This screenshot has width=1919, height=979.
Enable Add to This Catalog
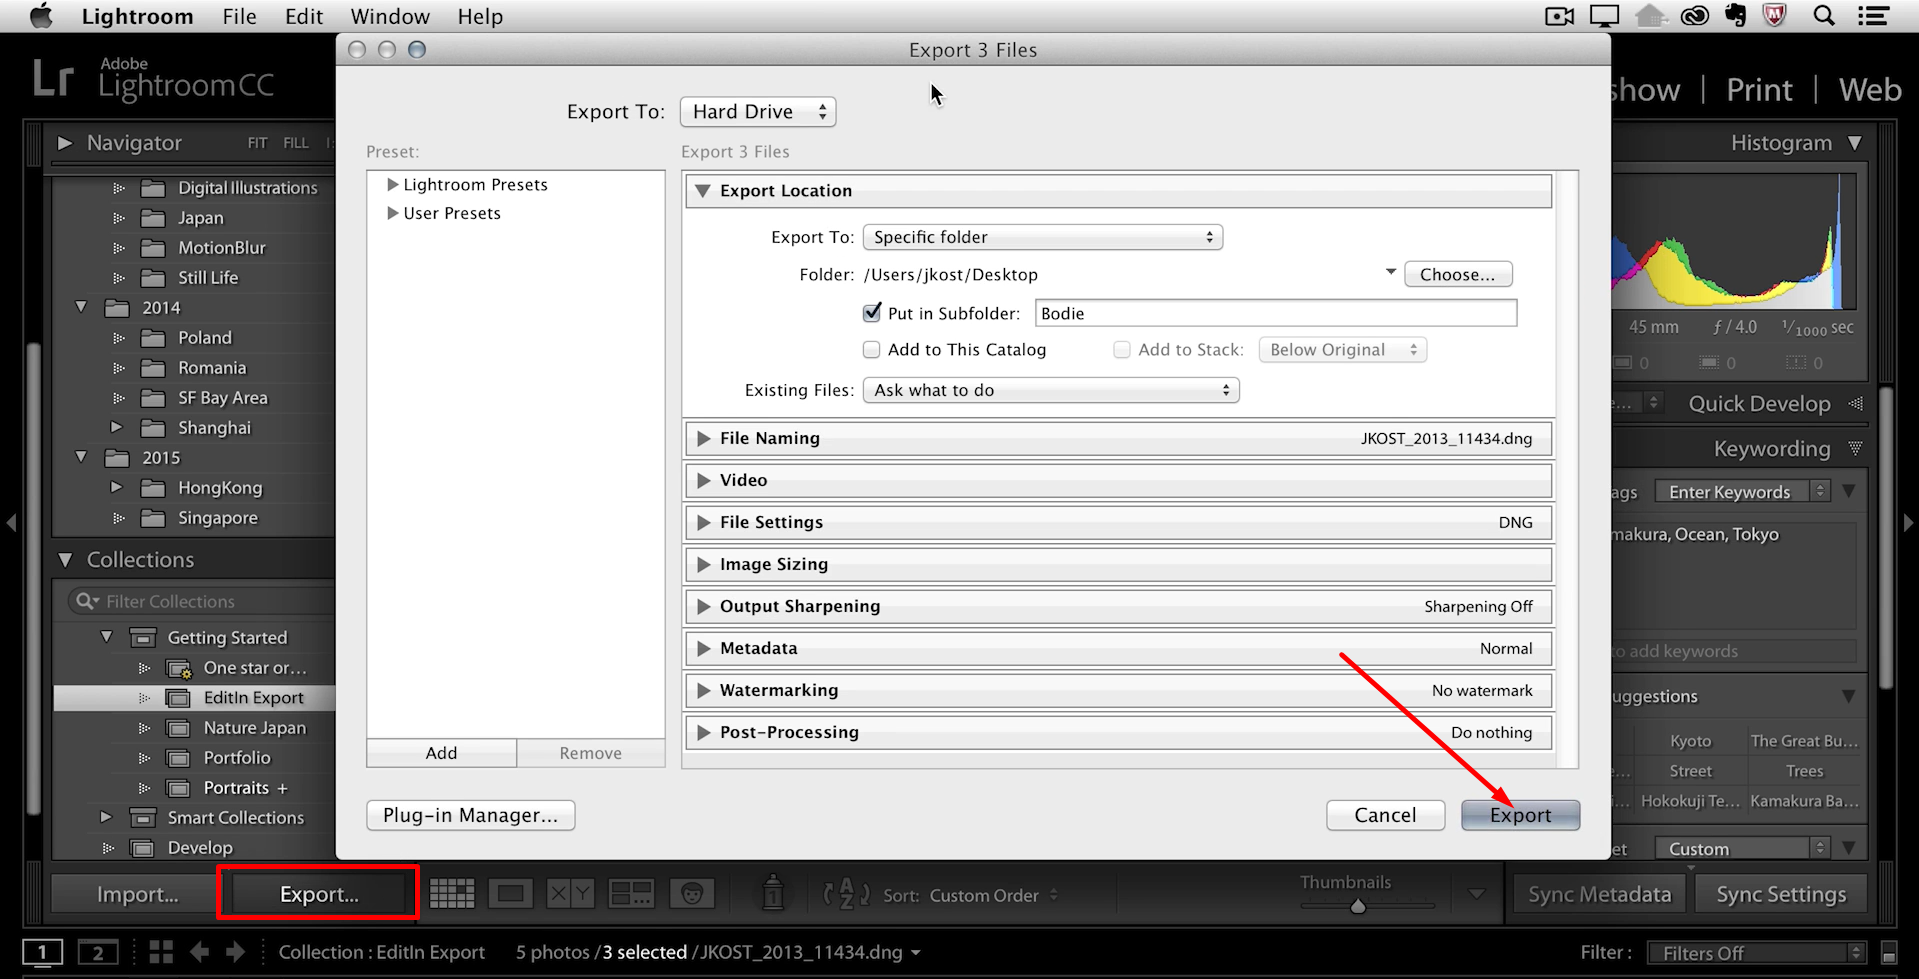pyautogui.click(x=871, y=349)
